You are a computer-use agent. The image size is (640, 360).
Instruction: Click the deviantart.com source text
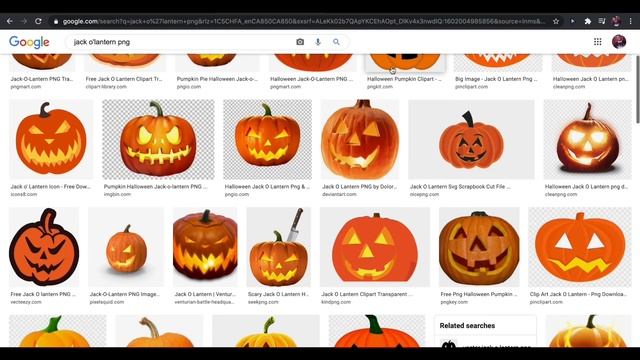pyautogui.click(x=339, y=194)
